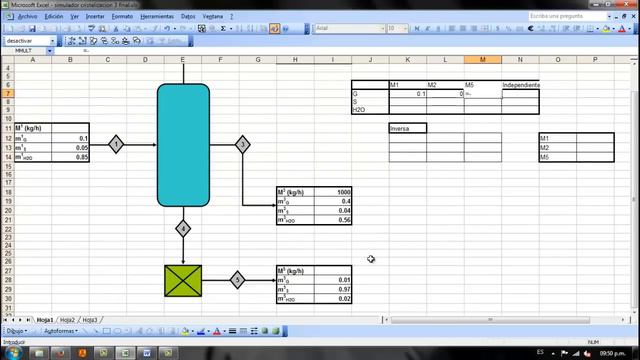Click the Windows Start orb
The height and width of the screenshot is (360, 640).
click(13, 352)
